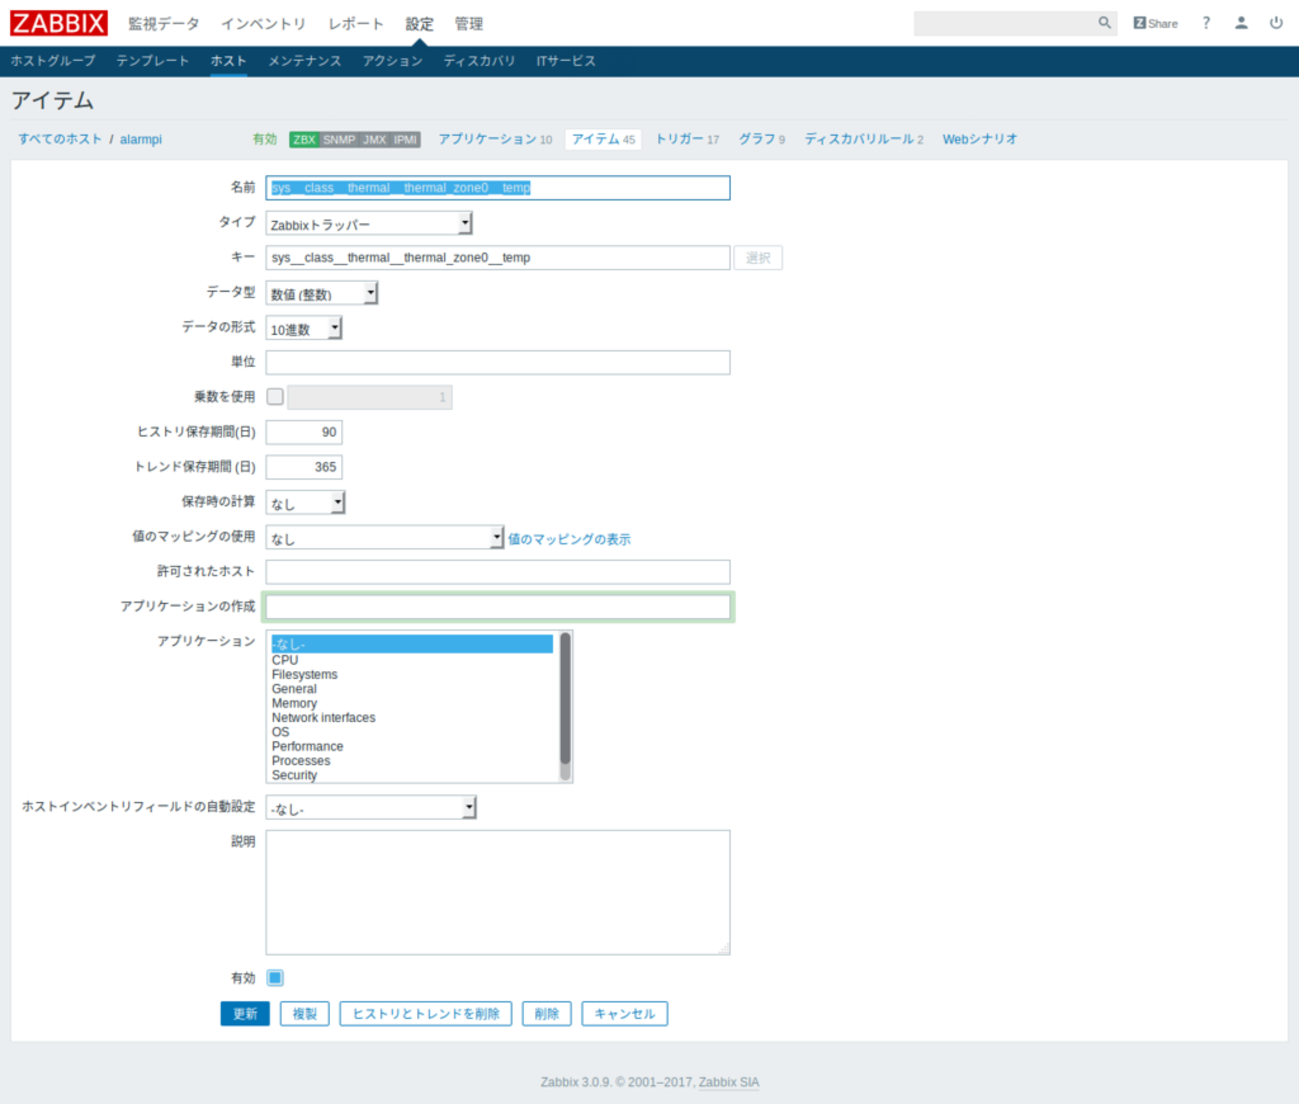Switch to グラフ tab
1299x1104 pixels.
tap(762, 139)
